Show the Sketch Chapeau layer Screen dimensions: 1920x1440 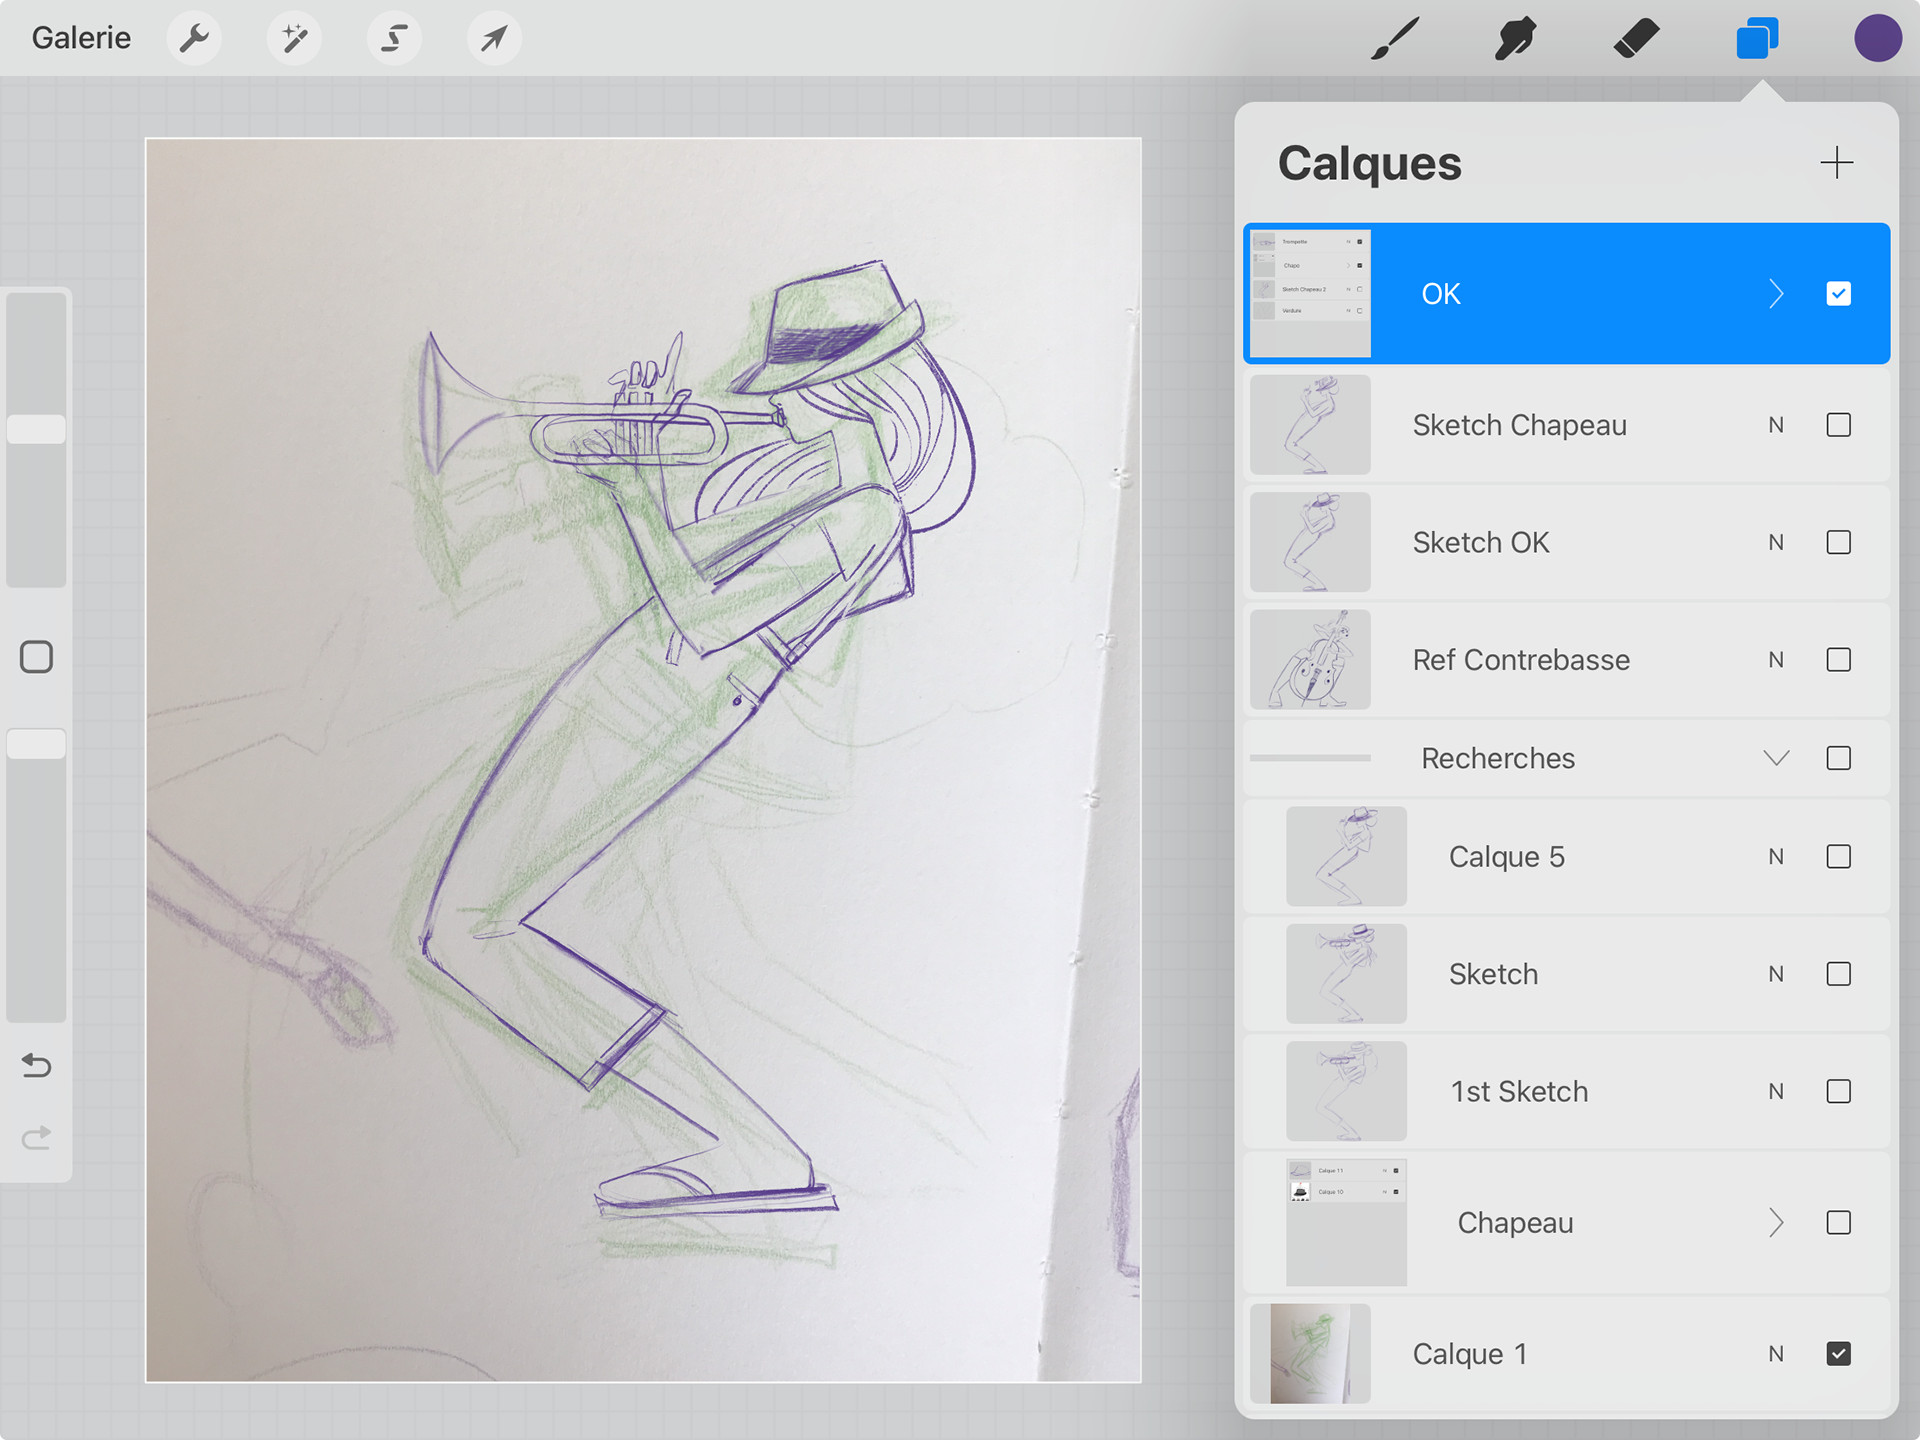(1838, 425)
